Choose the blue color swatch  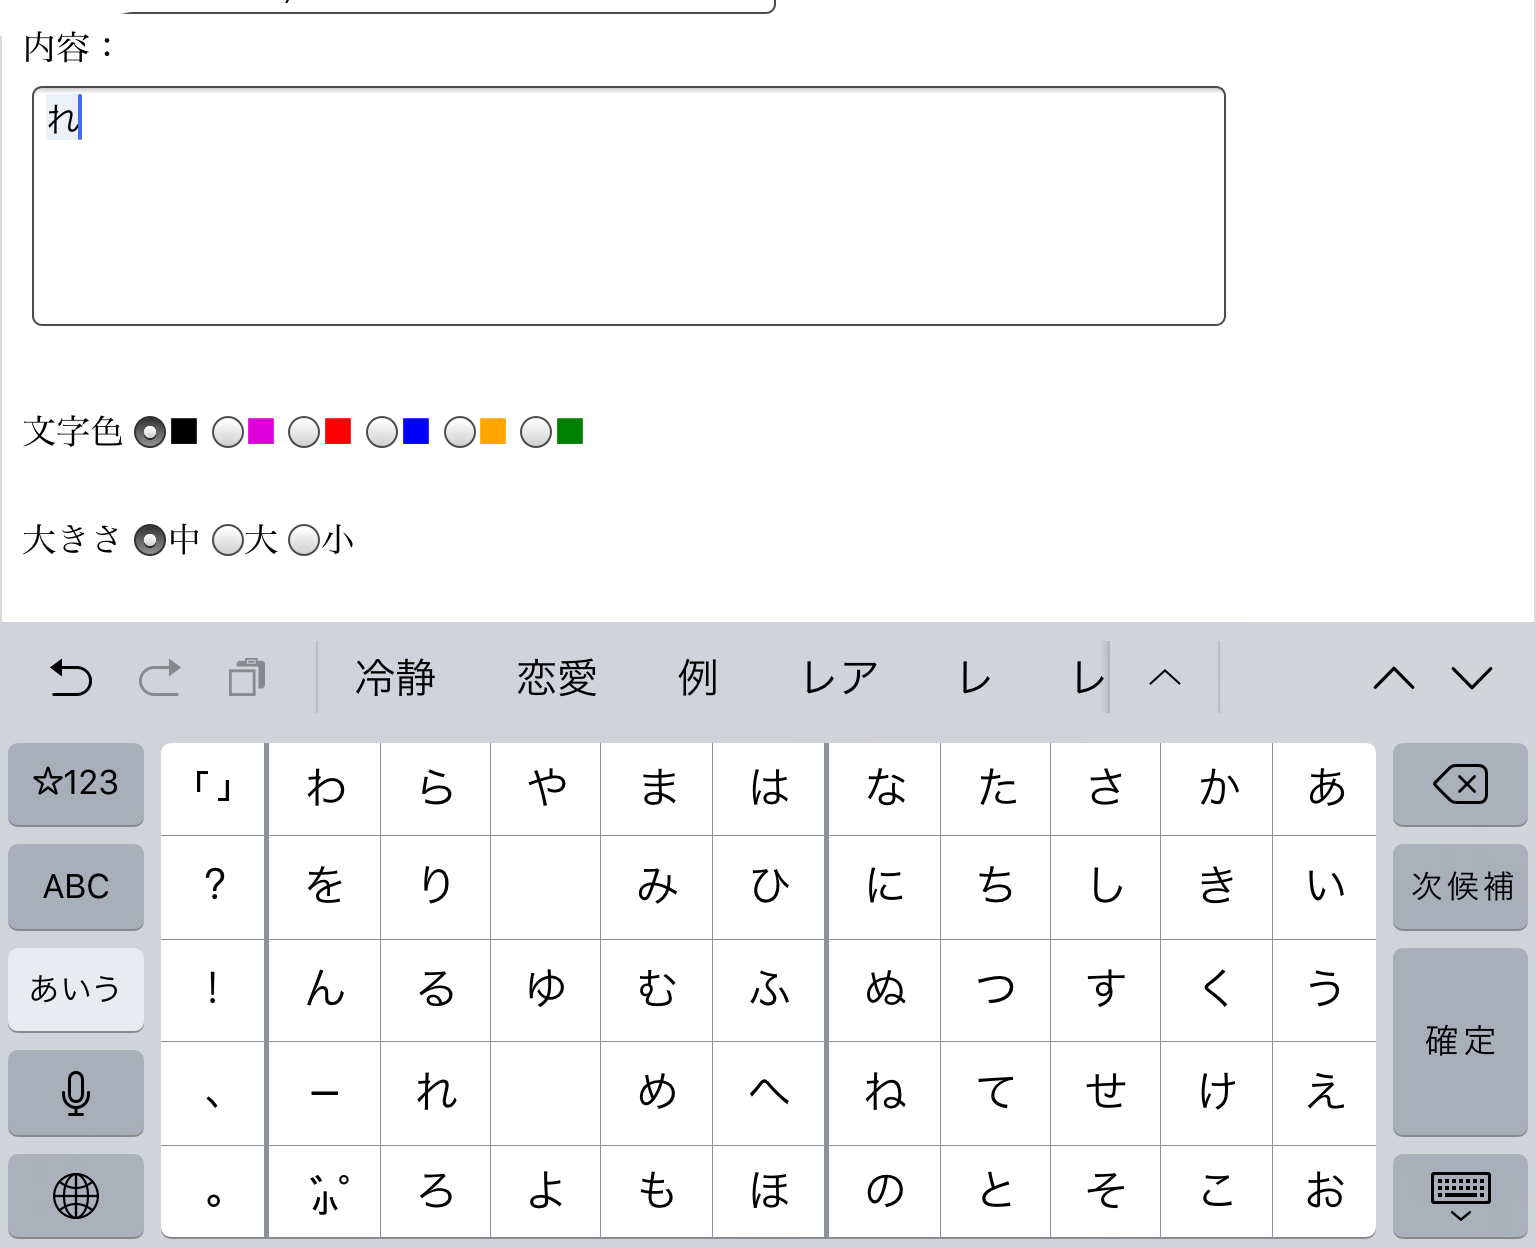(415, 431)
